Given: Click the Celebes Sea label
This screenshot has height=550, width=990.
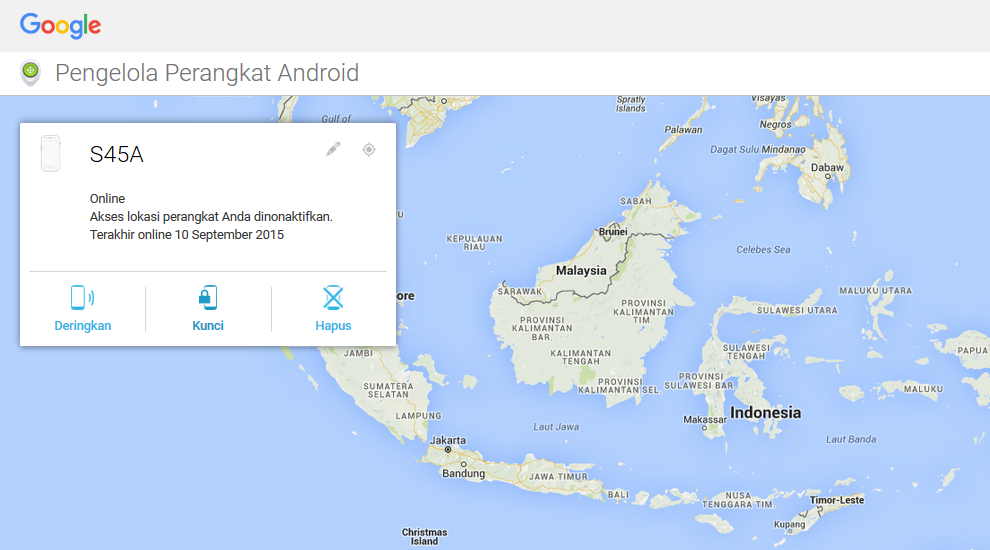Looking at the screenshot, I should pyautogui.click(x=763, y=249).
